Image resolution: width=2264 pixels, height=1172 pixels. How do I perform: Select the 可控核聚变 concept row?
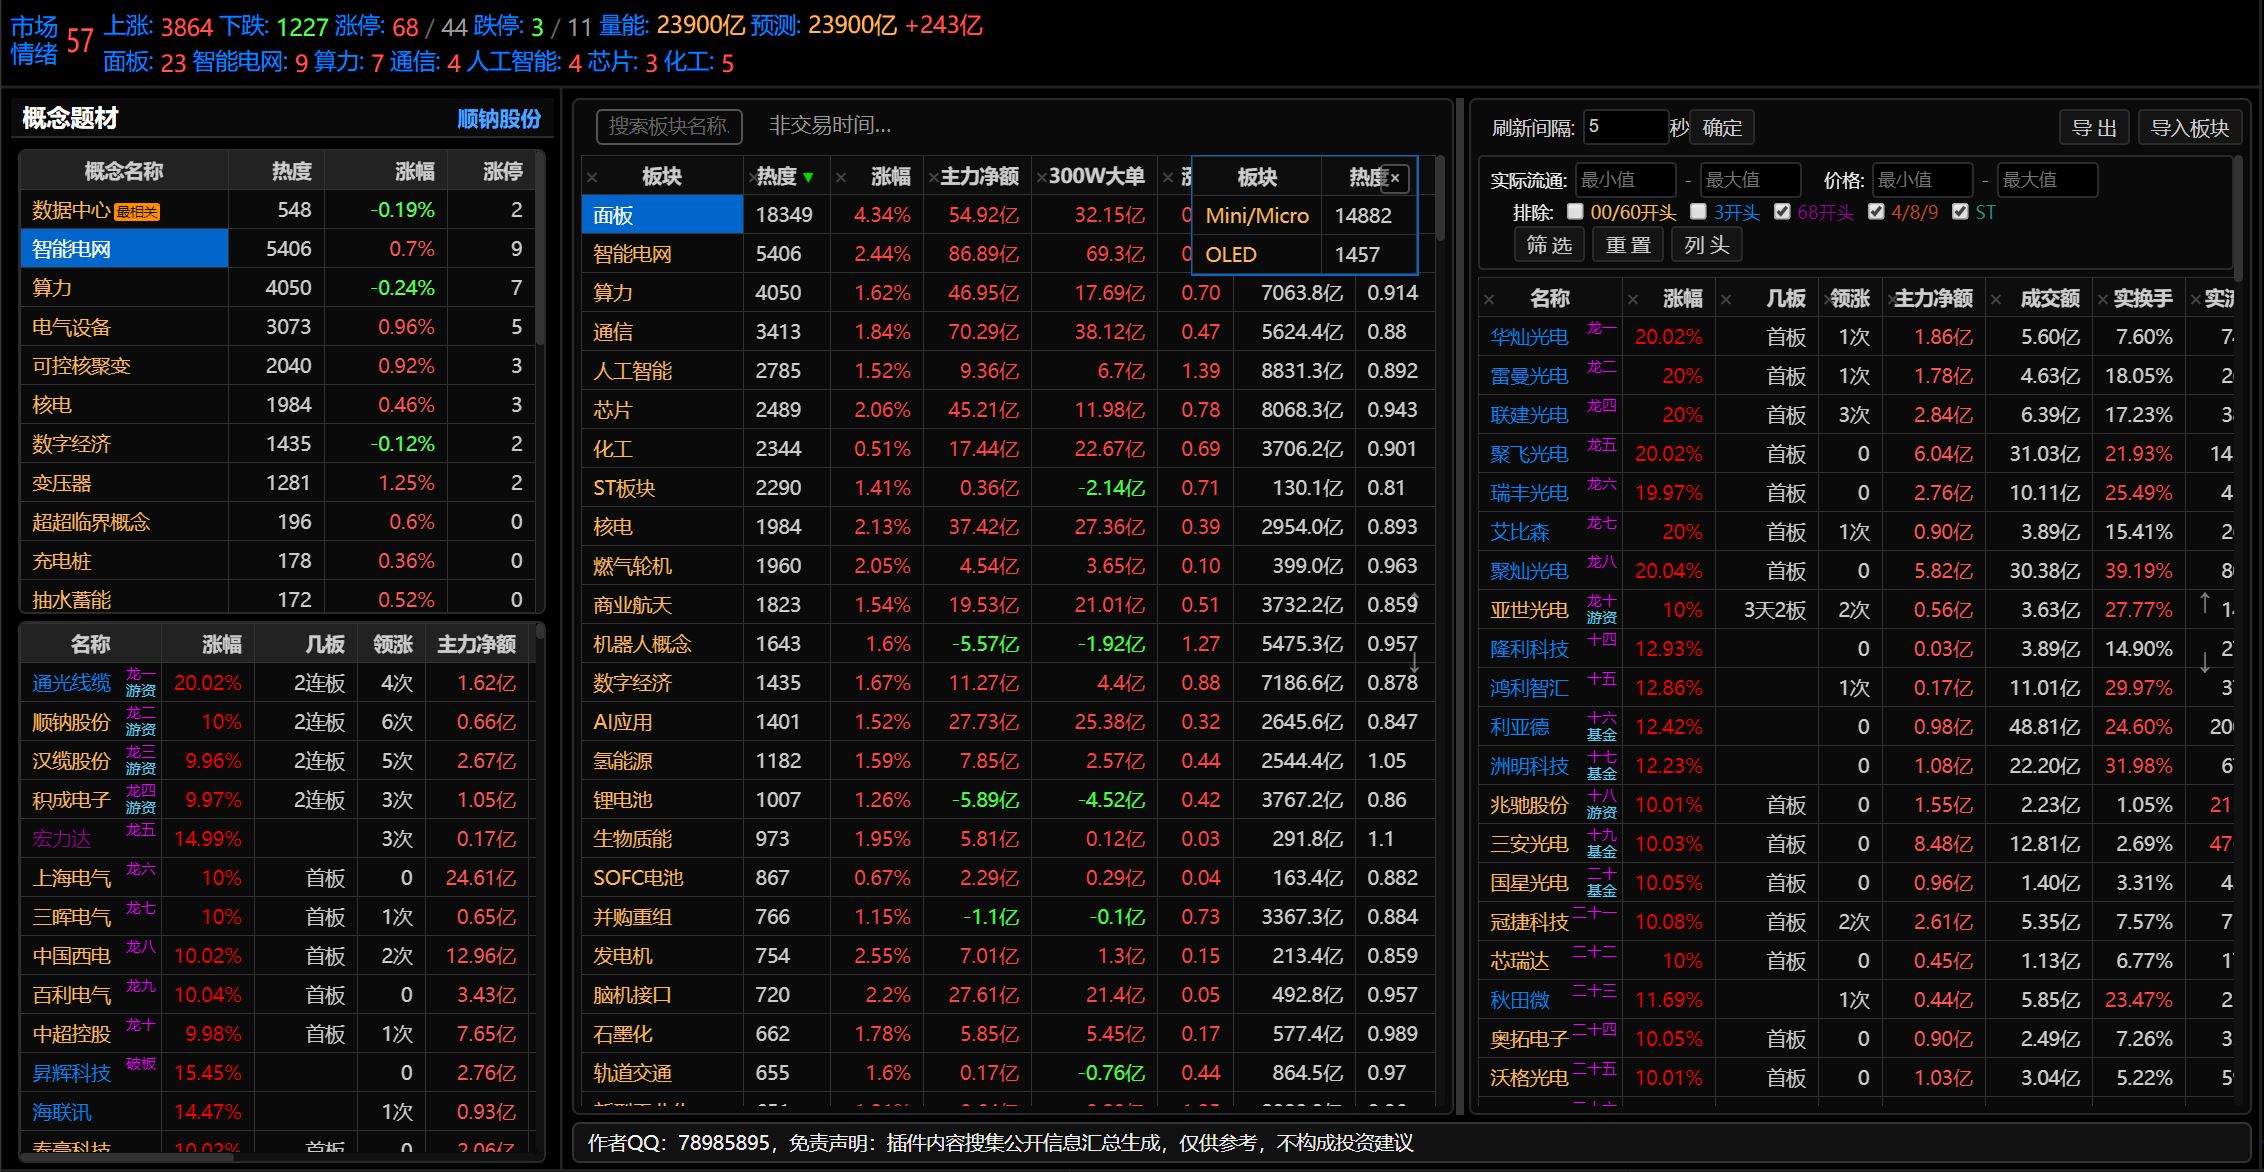(x=278, y=366)
